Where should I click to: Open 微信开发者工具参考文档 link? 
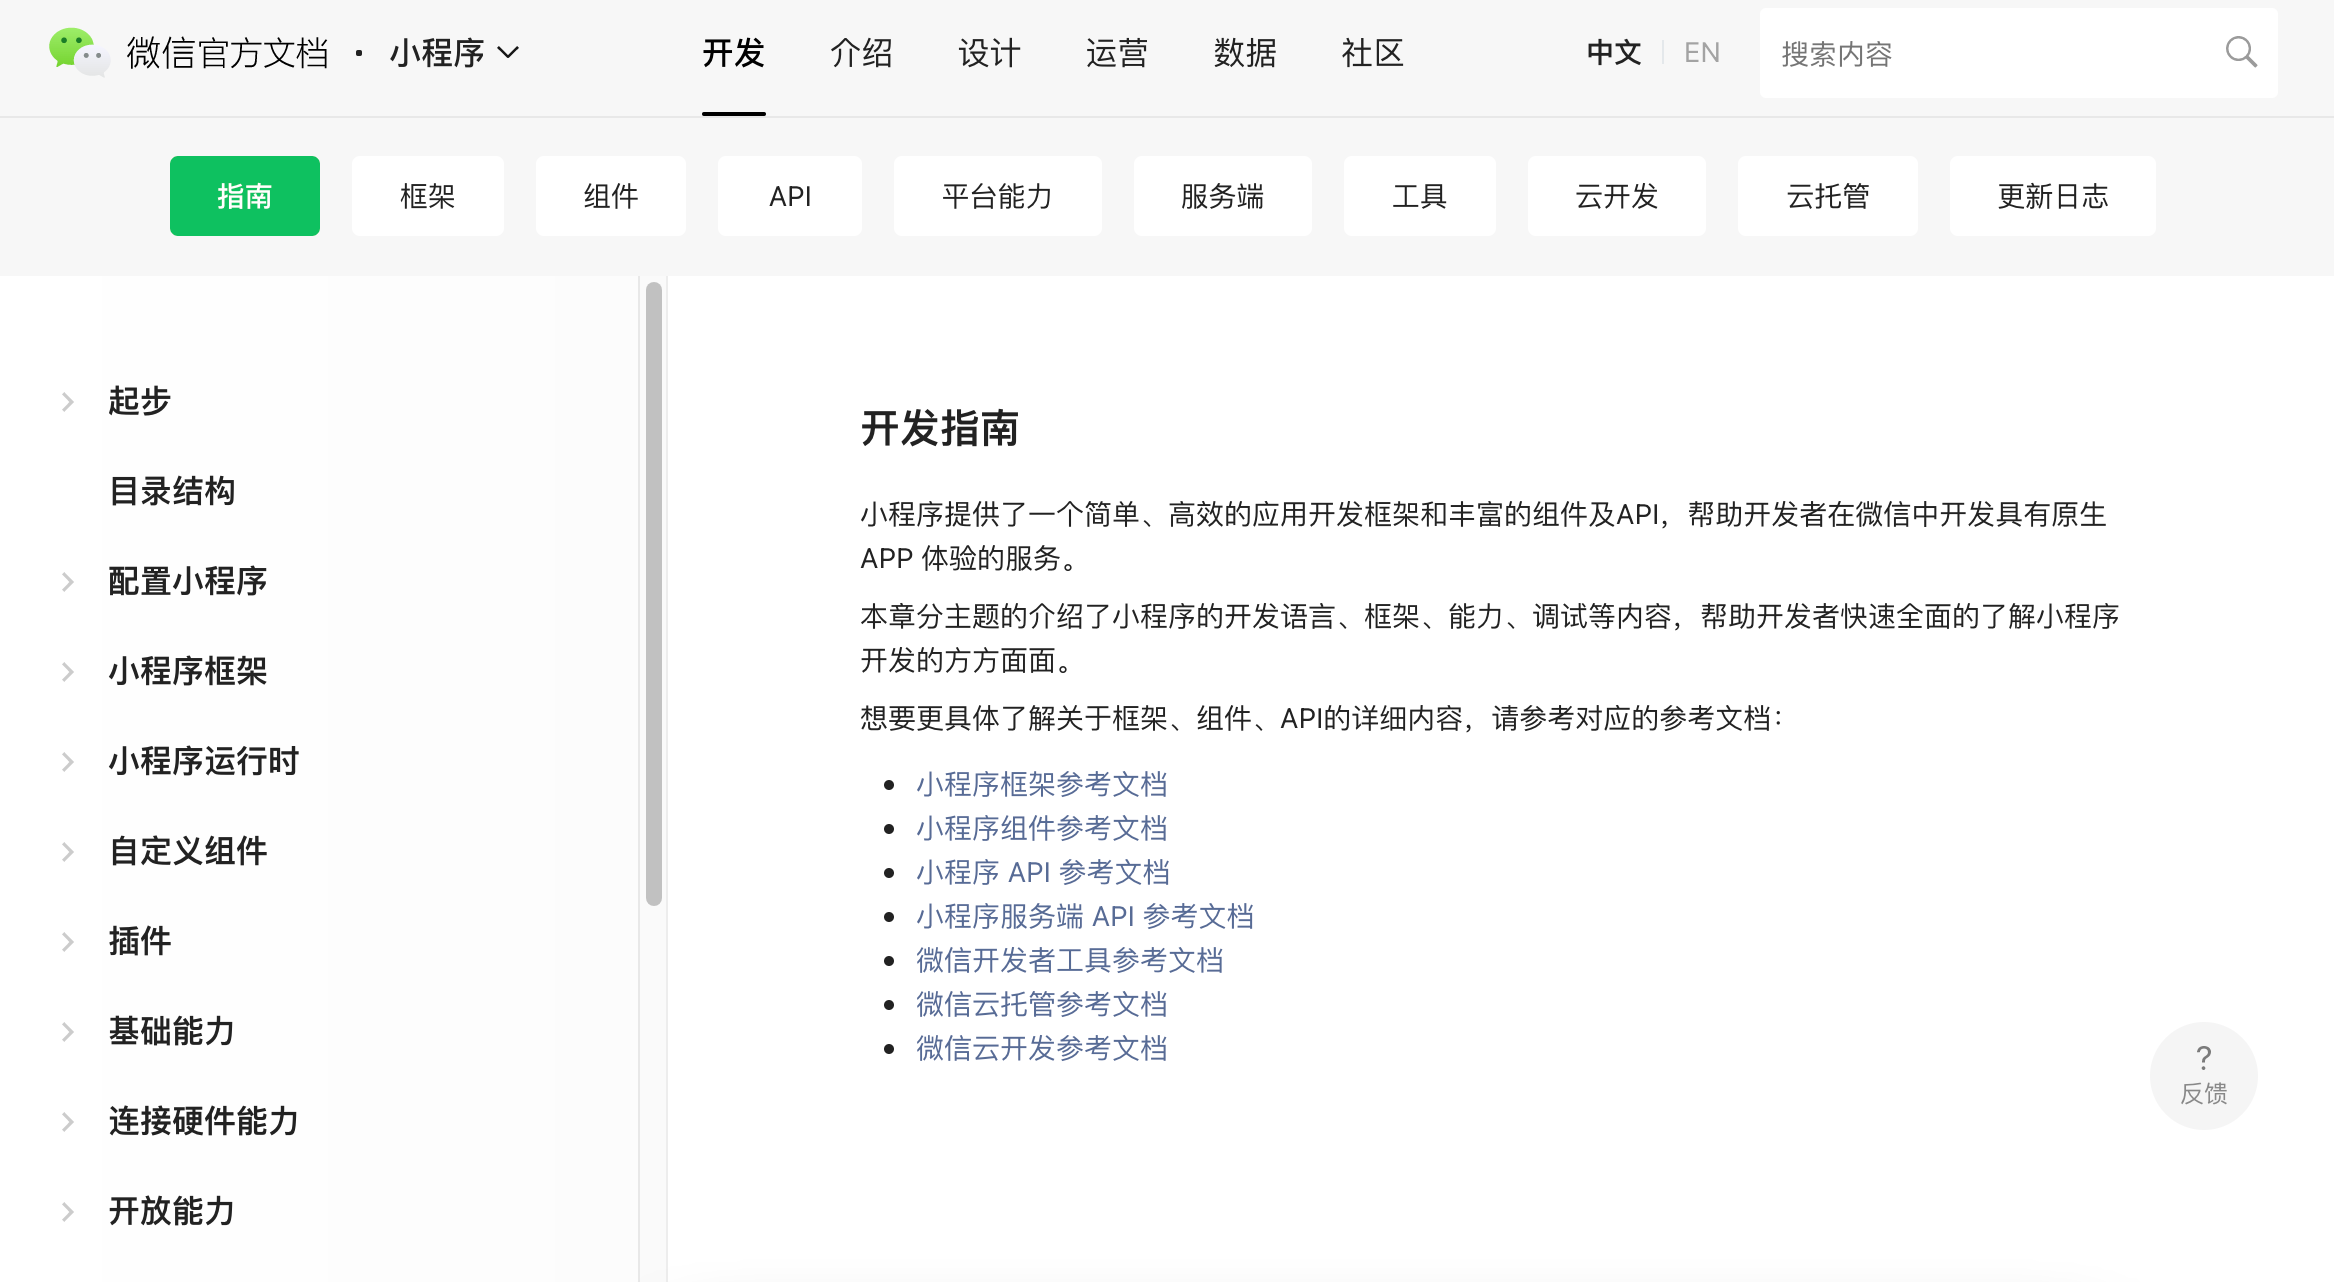tap(1069, 960)
